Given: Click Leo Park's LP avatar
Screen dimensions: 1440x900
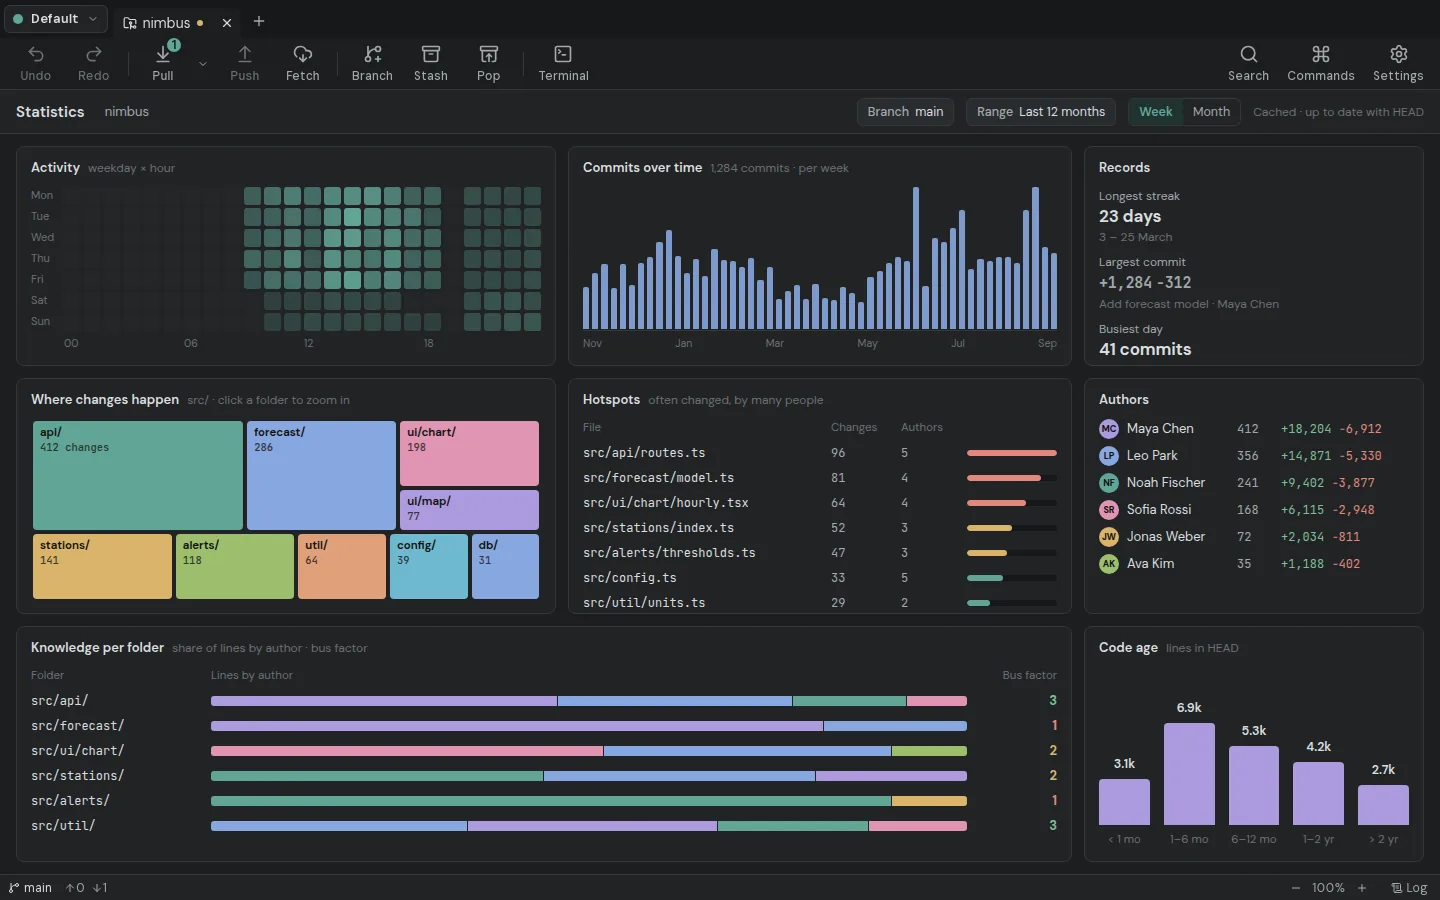Looking at the screenshot, I should 1109,456.
